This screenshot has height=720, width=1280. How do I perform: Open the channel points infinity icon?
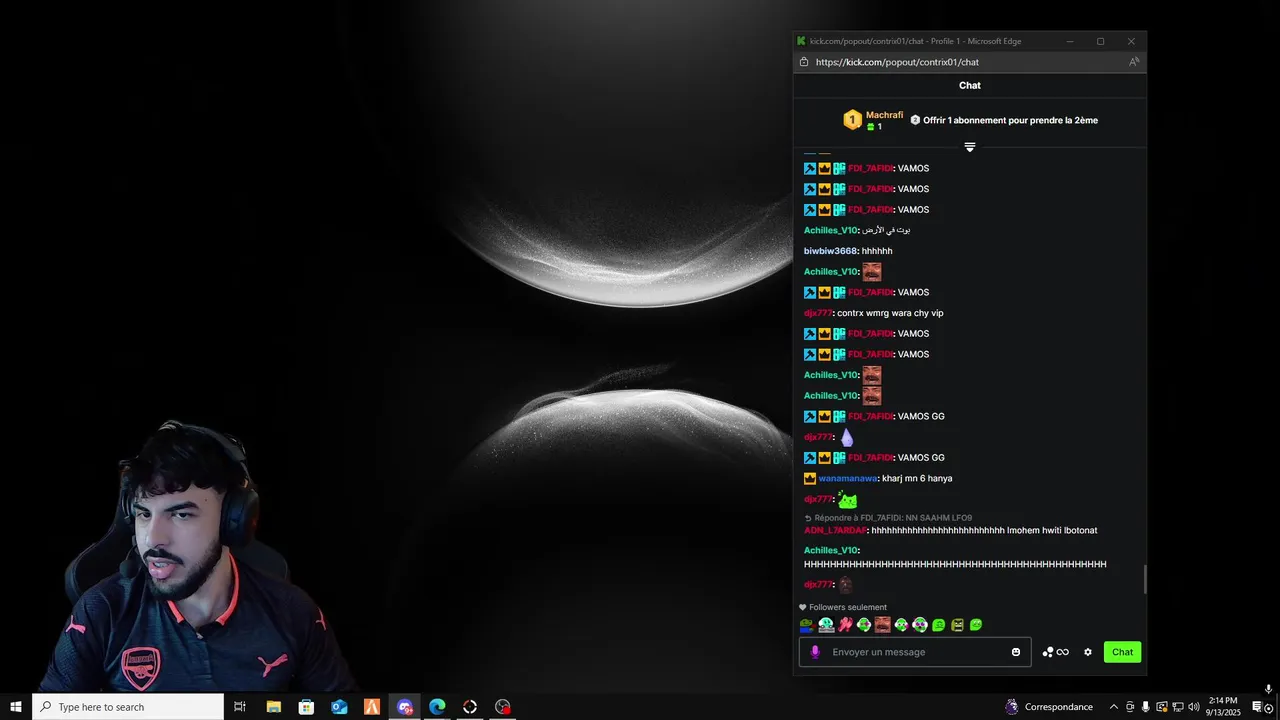pos(1056,652)
